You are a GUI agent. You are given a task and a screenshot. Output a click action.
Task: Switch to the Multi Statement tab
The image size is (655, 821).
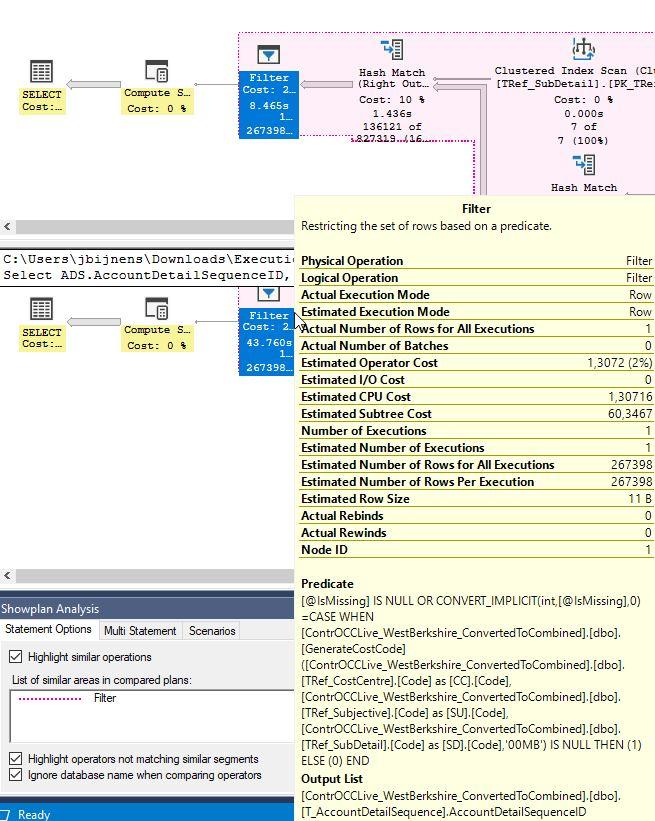click(140, 631)
